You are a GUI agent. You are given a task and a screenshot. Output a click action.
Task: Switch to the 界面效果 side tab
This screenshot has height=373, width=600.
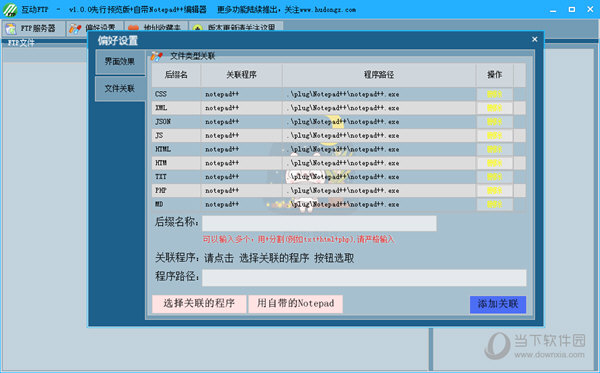[x=120, y=62]
